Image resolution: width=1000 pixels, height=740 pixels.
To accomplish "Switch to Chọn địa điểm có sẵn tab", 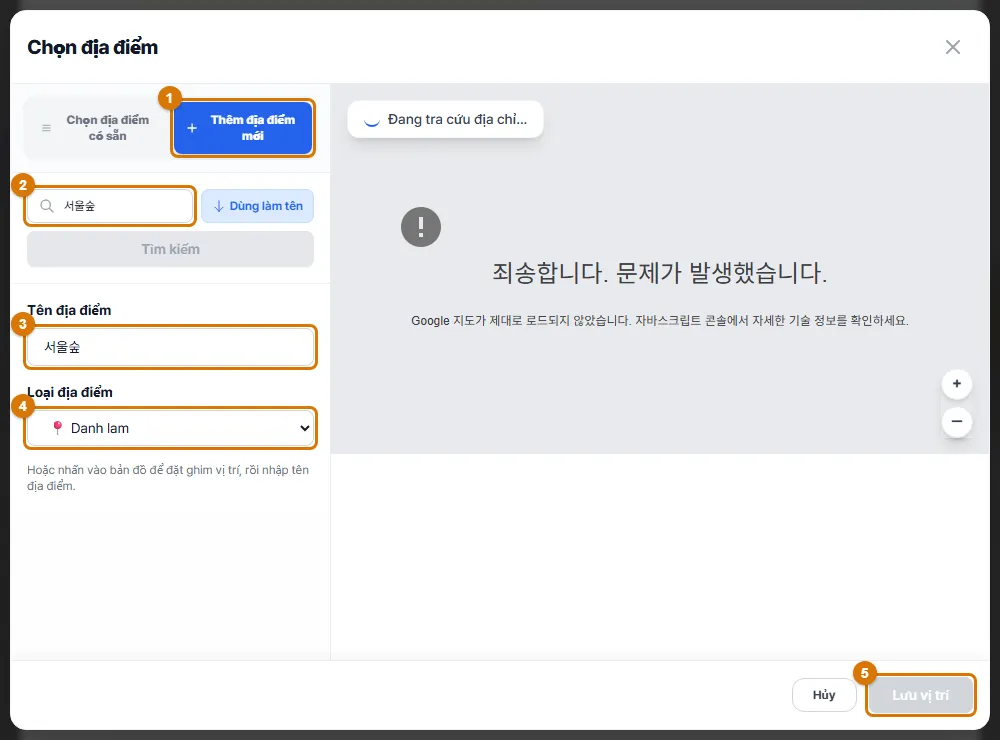I will click(x=98, y=128).
